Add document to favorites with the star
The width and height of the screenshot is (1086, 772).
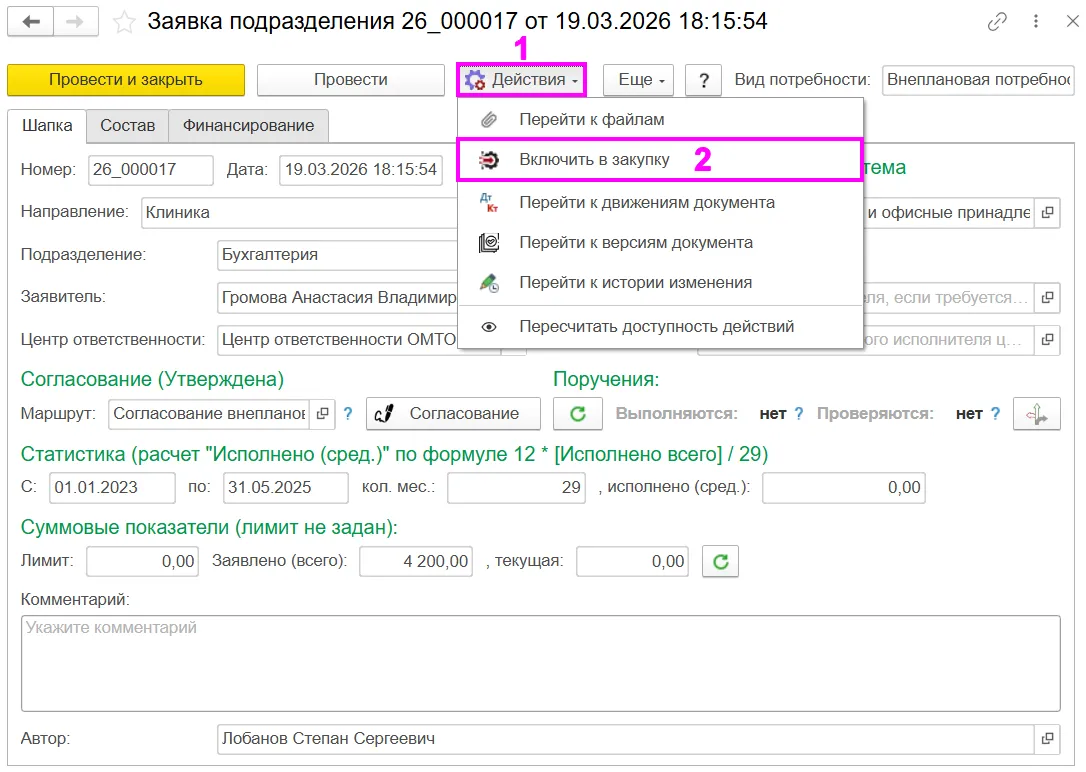coord(124,22)
